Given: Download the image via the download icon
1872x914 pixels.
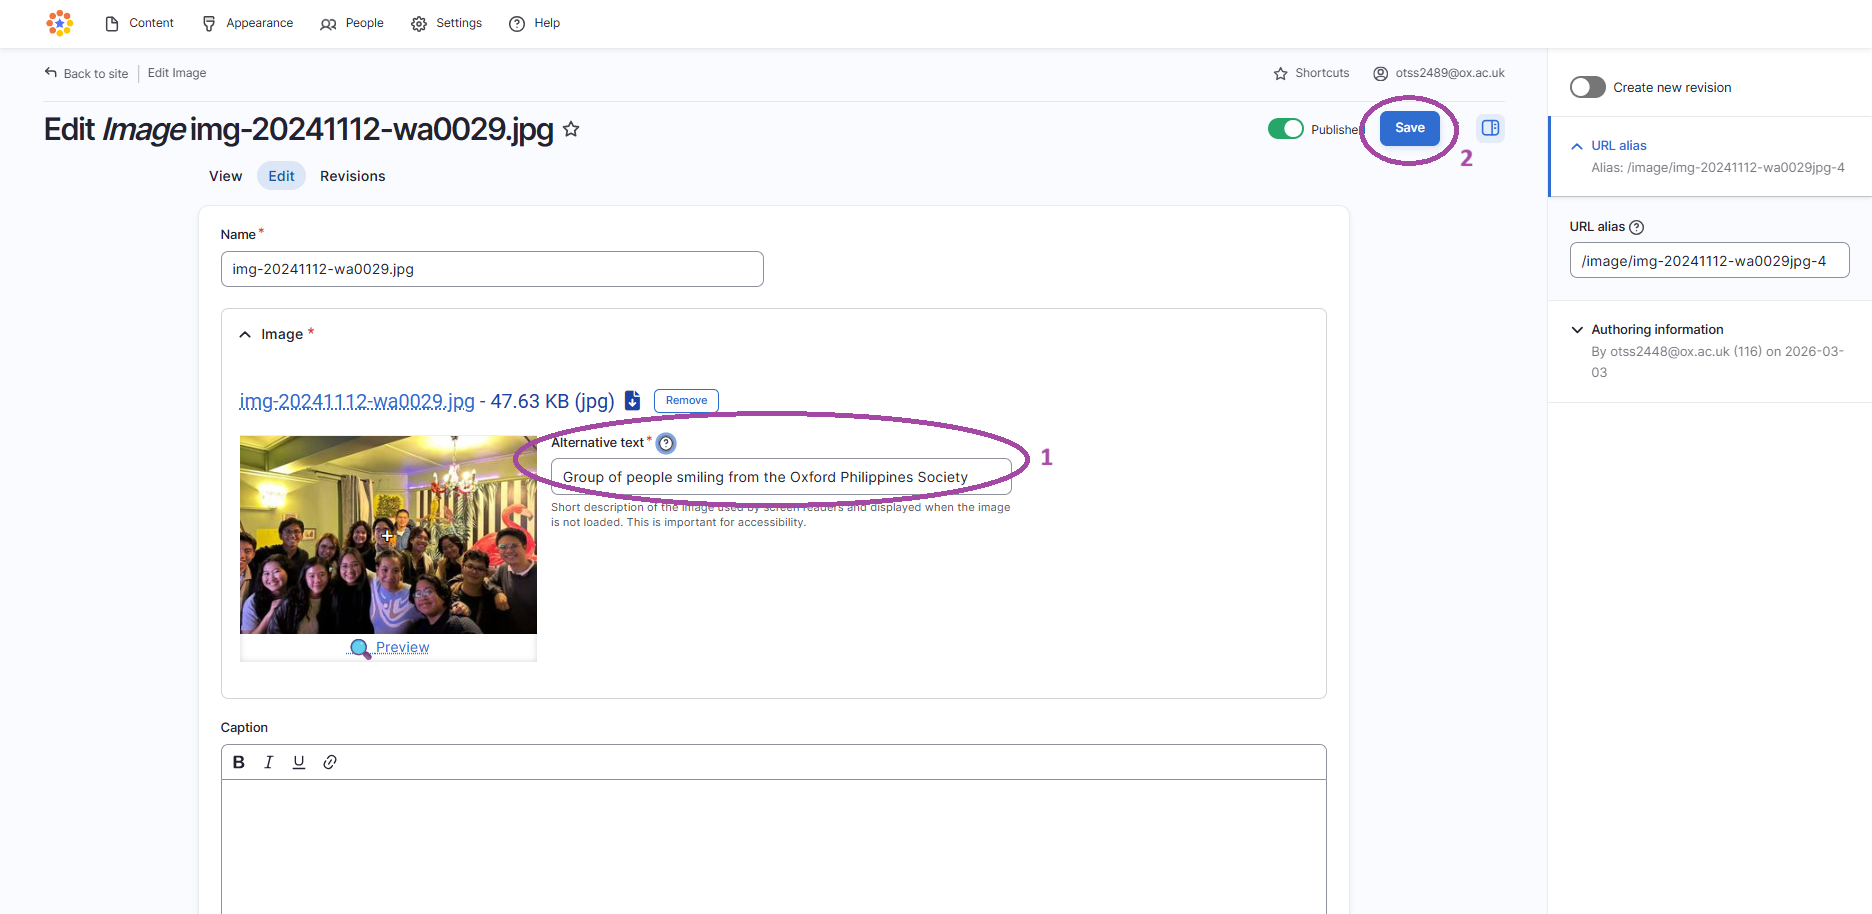Looking at the screenshot, I should pyautogui.click(x=632, y=400).
